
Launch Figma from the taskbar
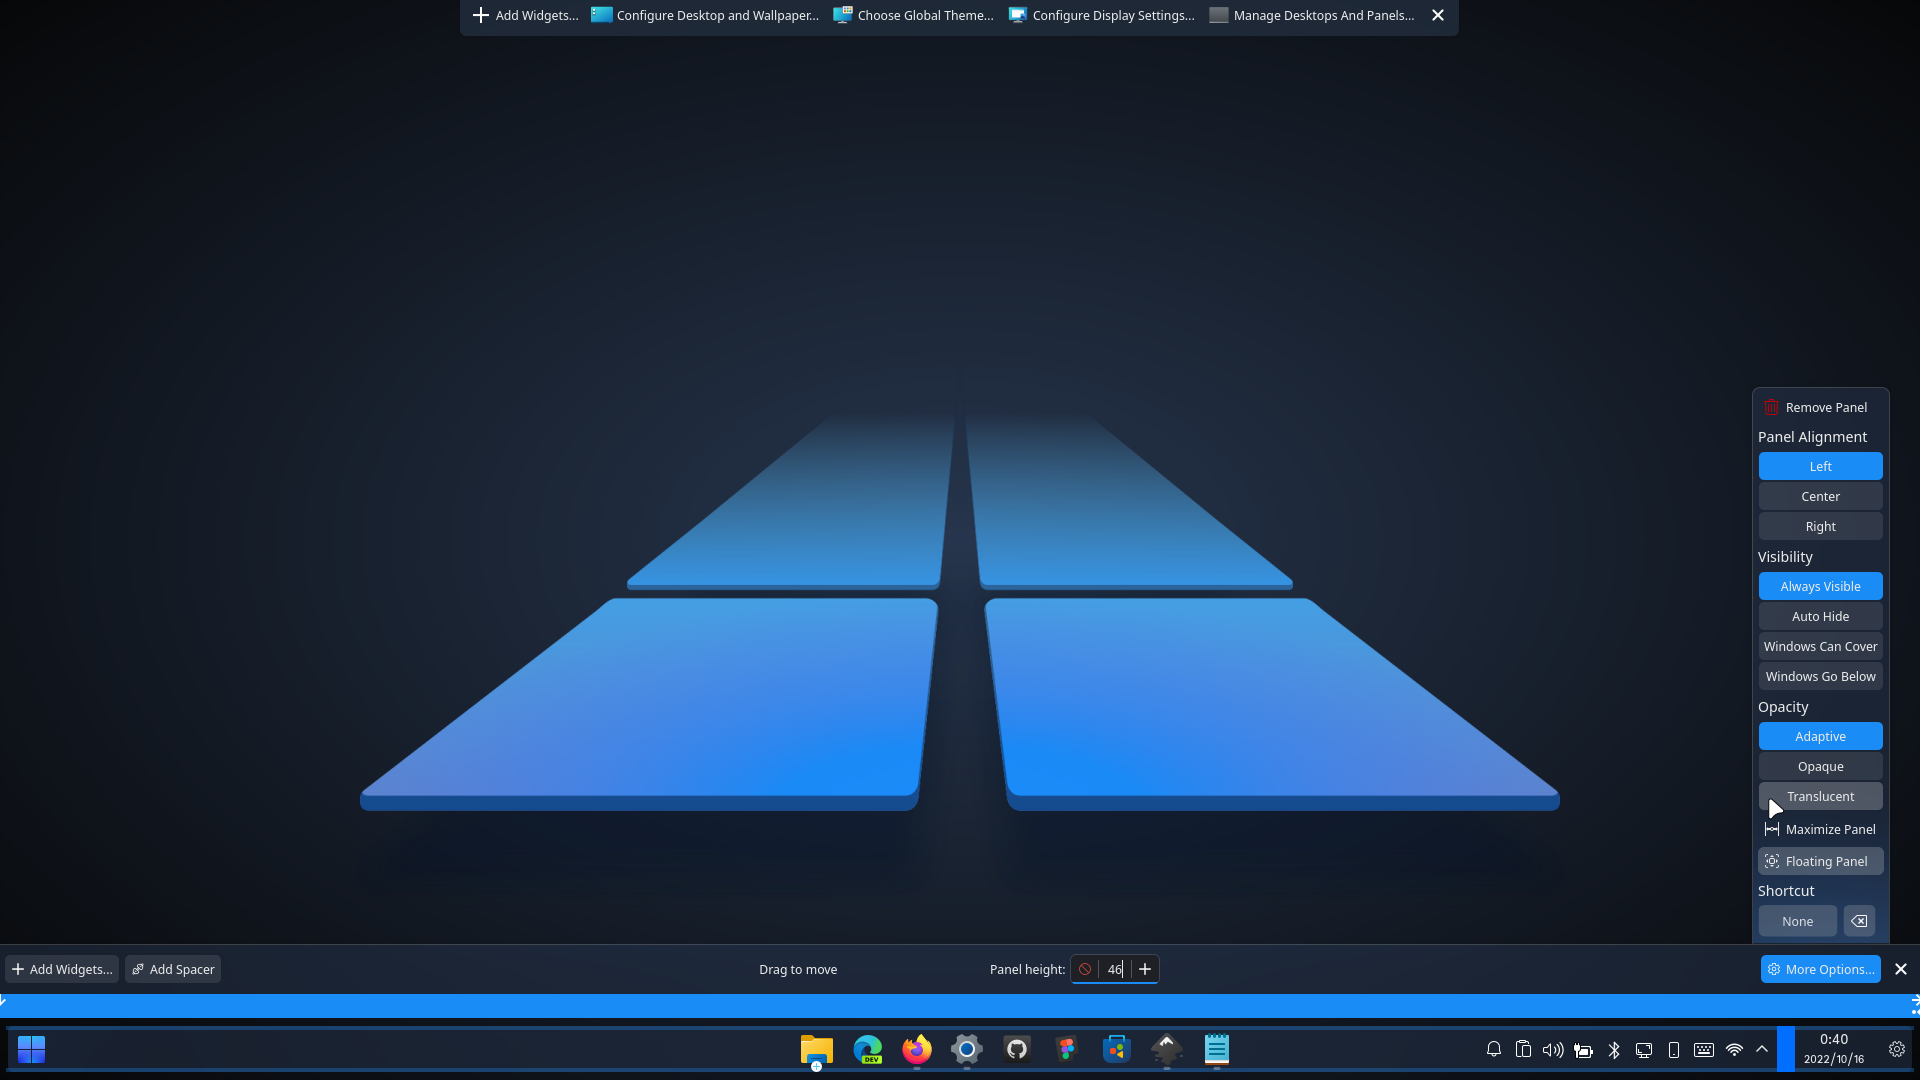click(1067, 1049)
